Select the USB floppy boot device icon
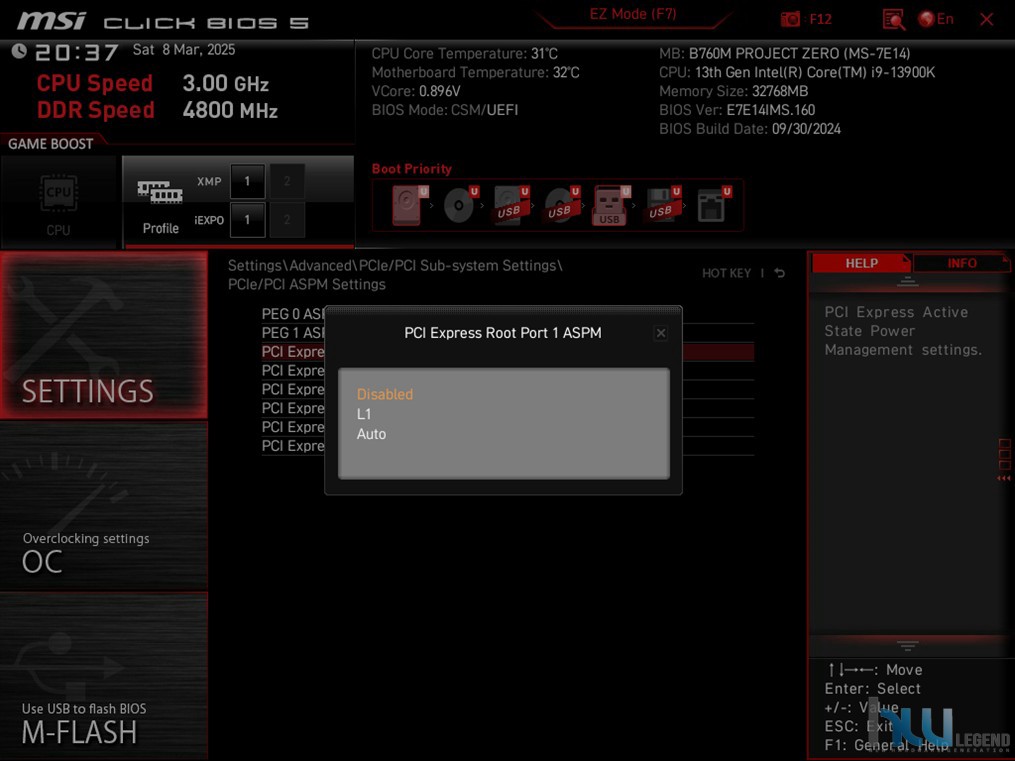The image size is (1015, 761). [x=663, y=205]
